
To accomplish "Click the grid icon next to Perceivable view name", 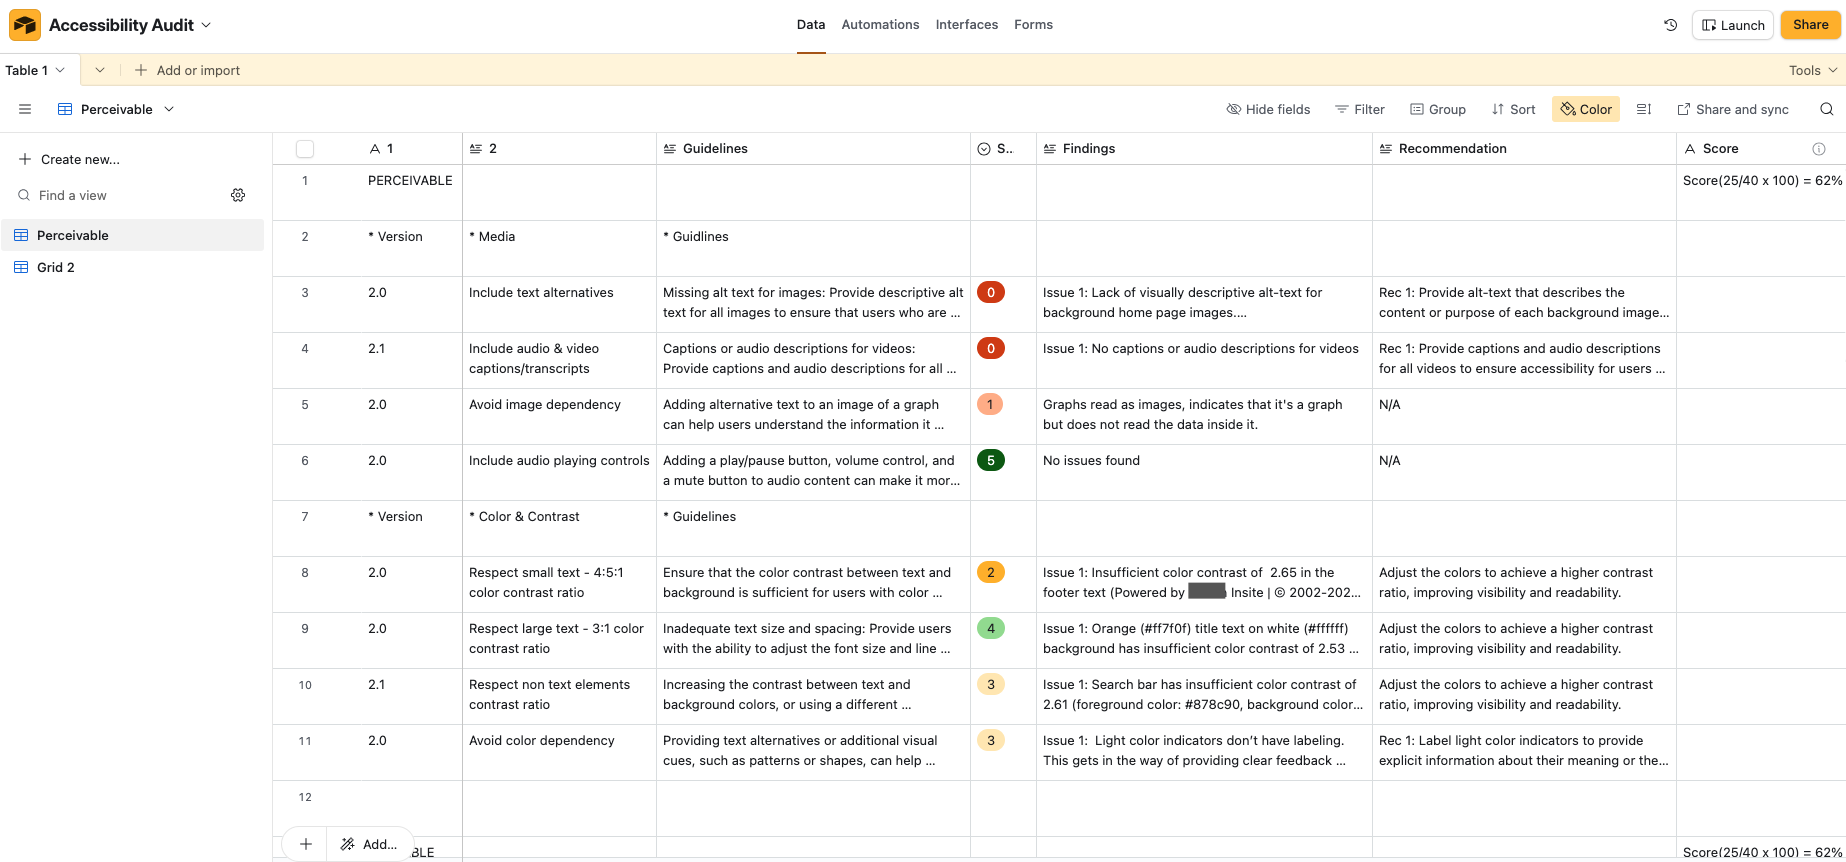I will point(65,109).
